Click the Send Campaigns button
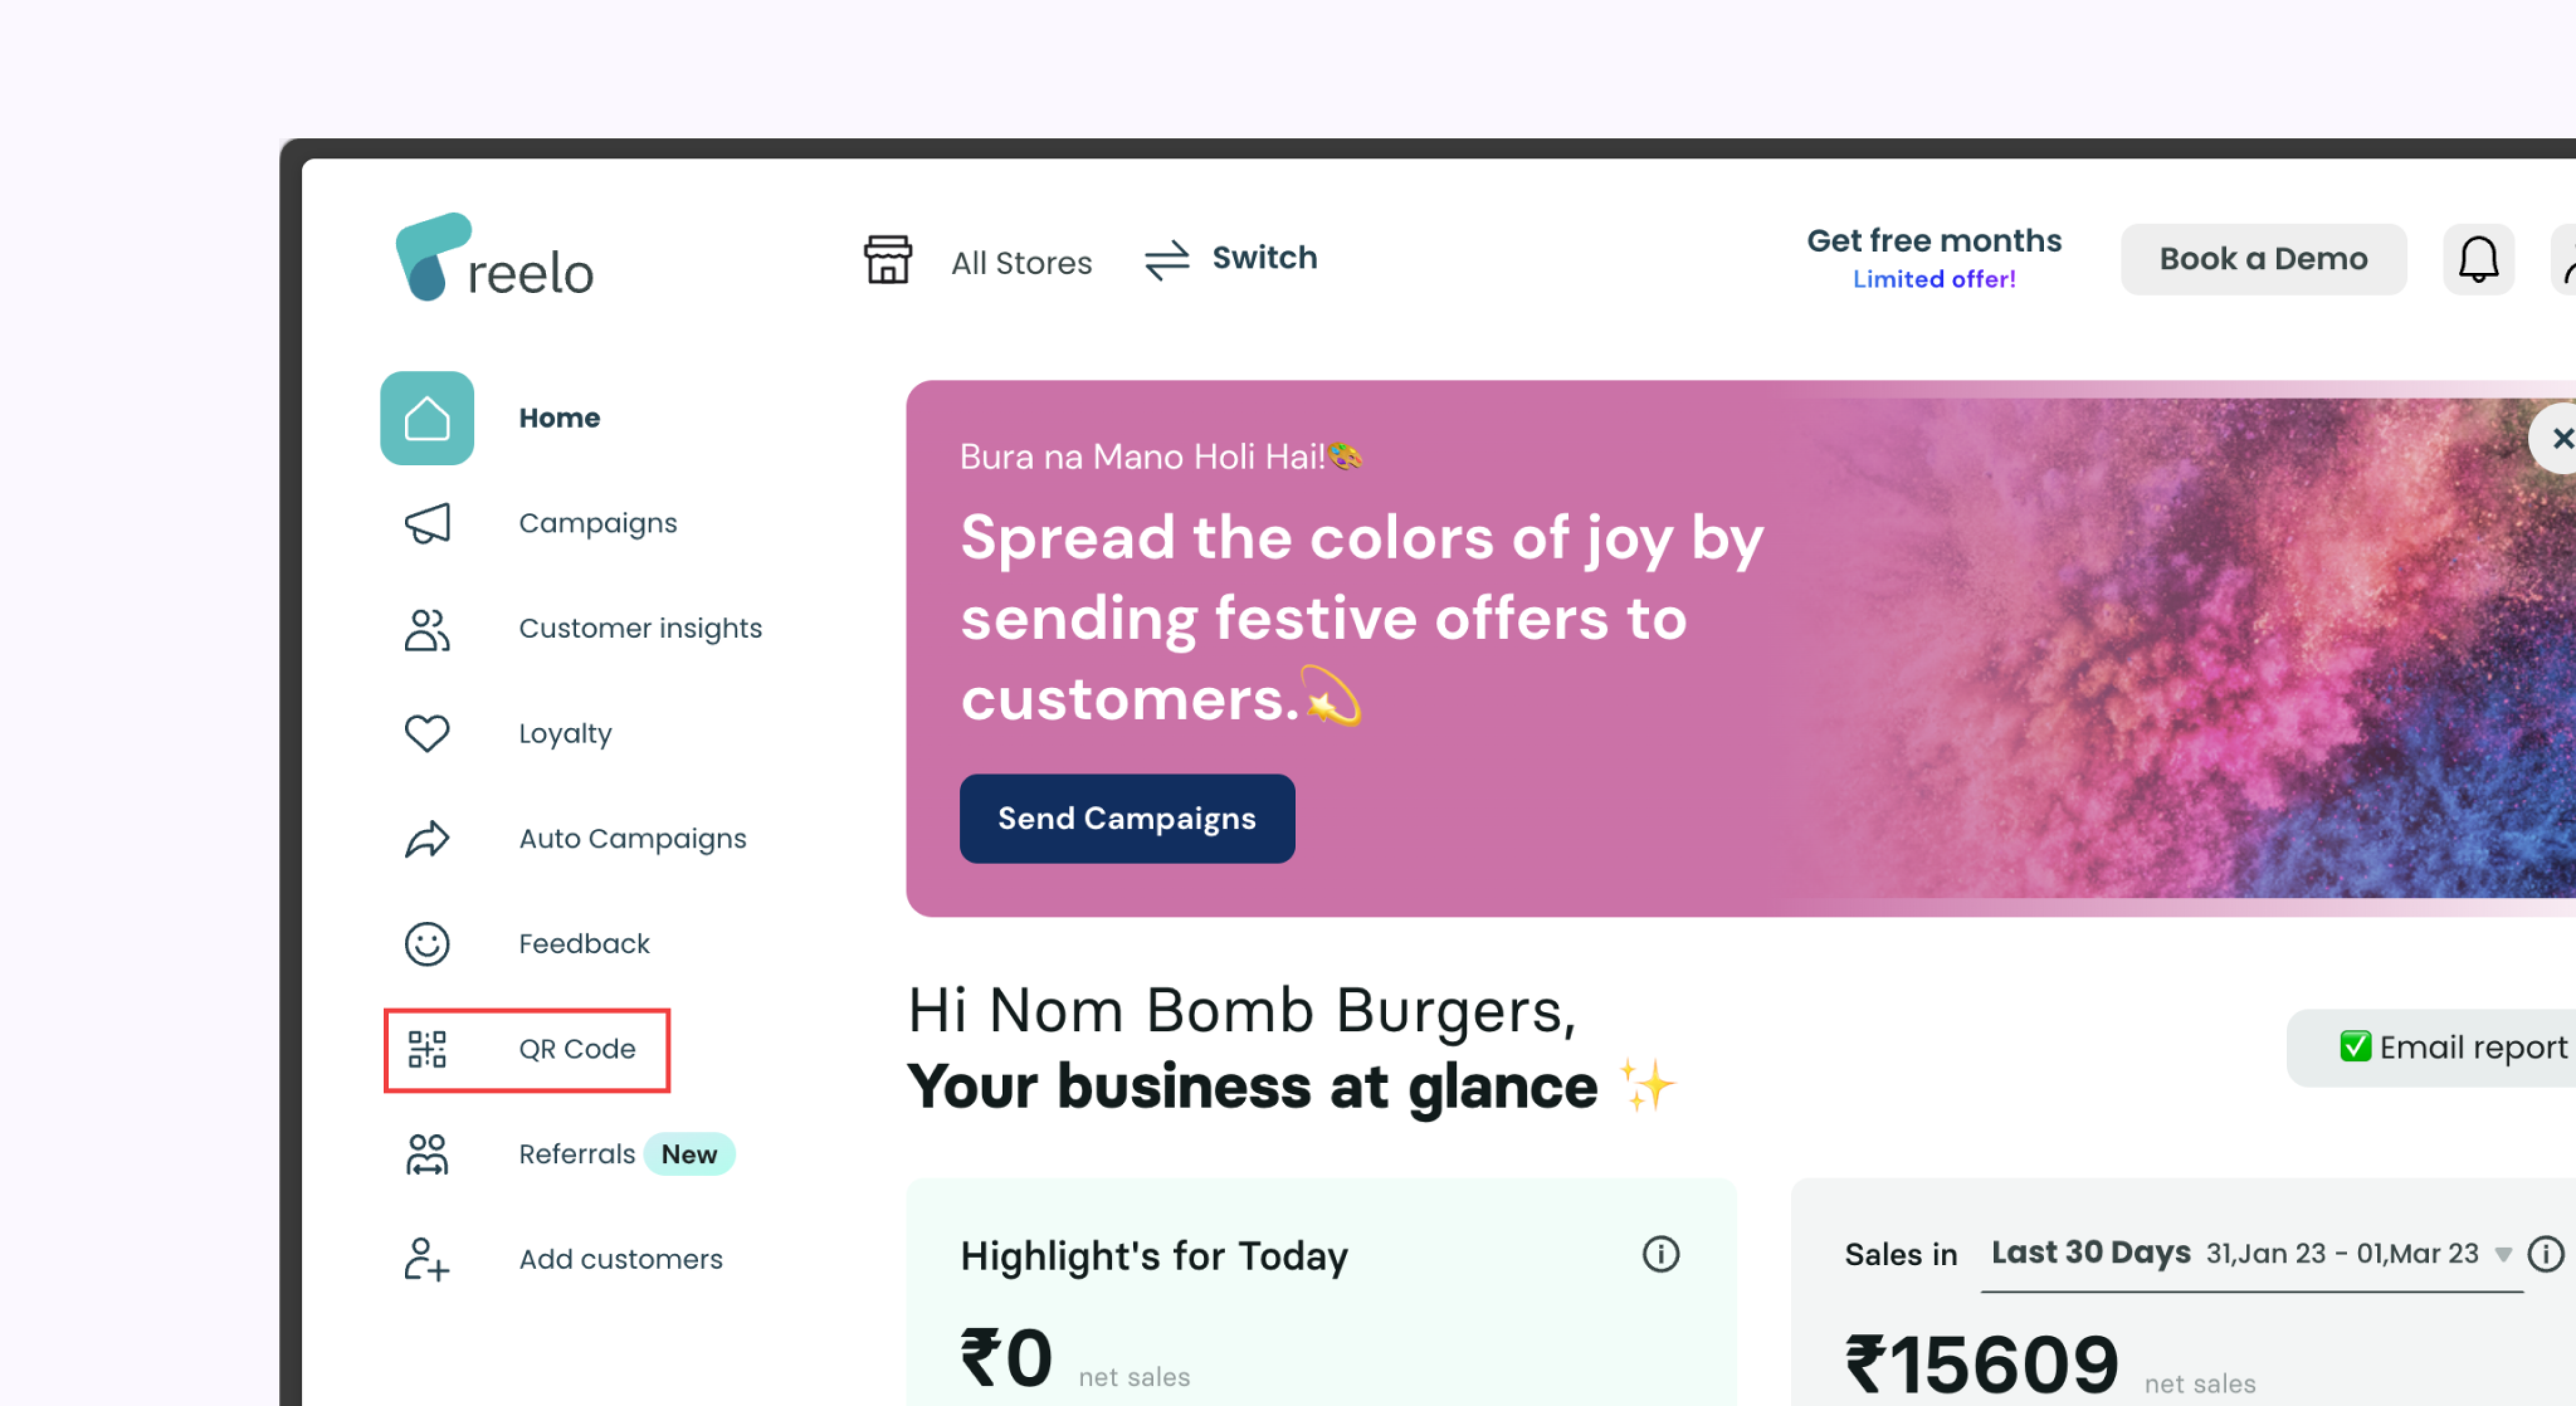The width and height of the screenshot is (2576, 1406). (1127, 818)
